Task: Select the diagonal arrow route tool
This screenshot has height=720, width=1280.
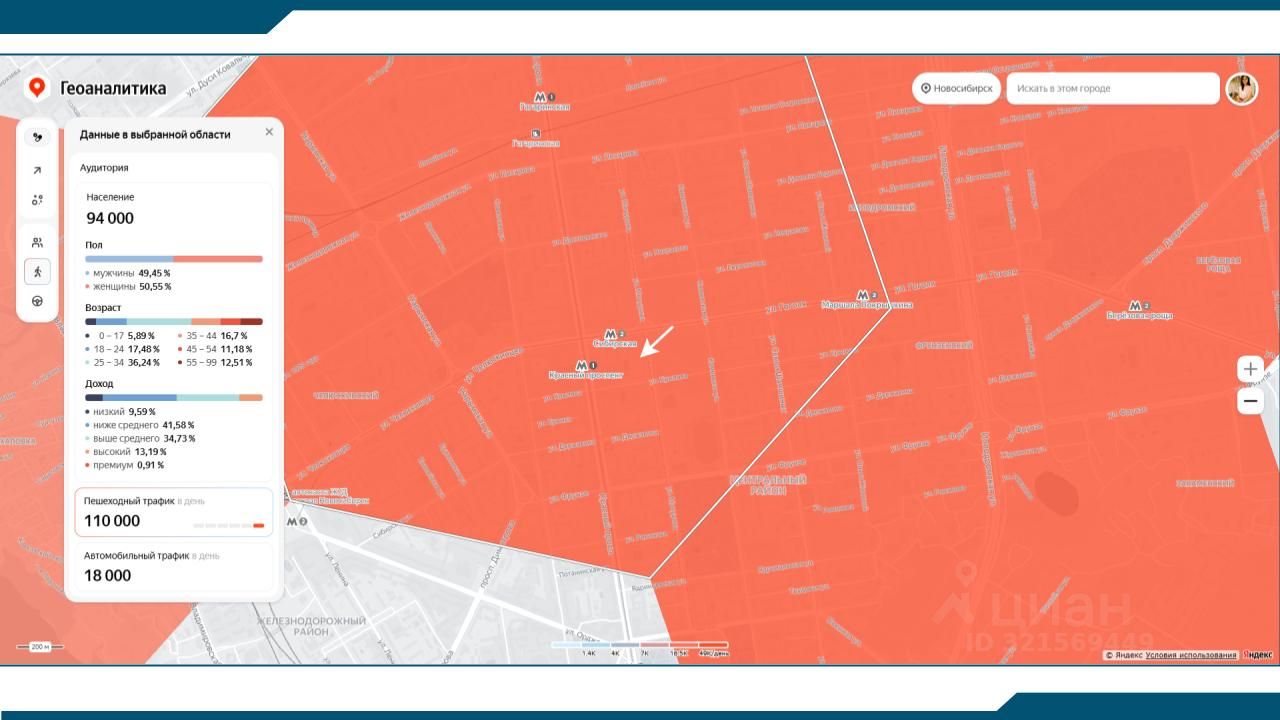Action: tap(37, 170)
